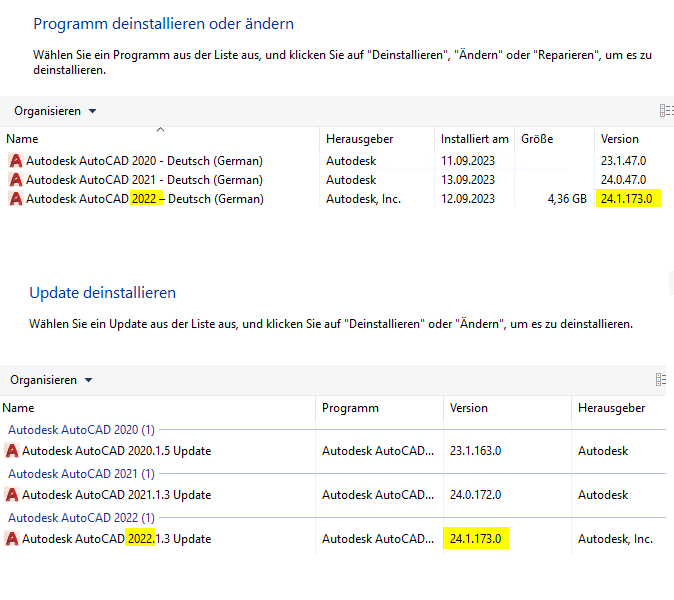Collapse the Autodesk AutoCAD 2020 (1) group

pos(80,429)
